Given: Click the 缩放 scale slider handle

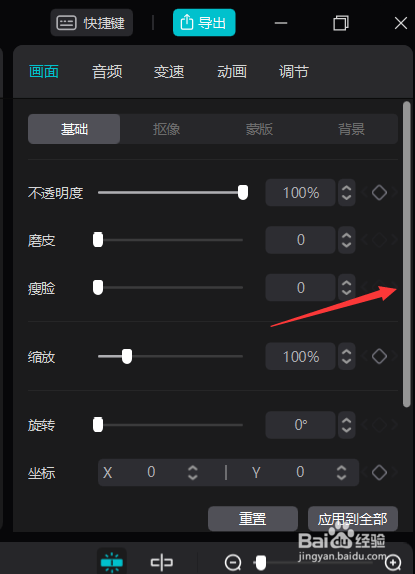Looking at the screenshot, I should point(127,356).
